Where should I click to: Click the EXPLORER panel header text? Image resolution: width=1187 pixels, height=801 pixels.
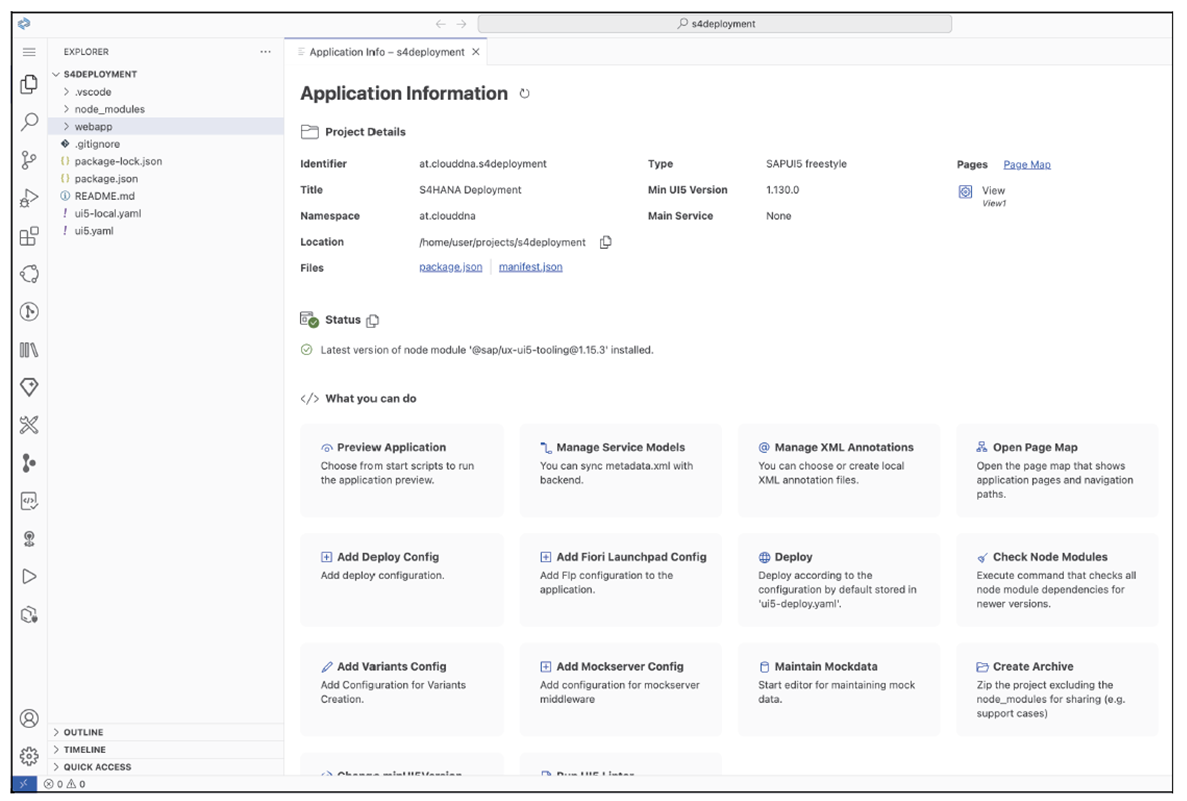point(86,52)
